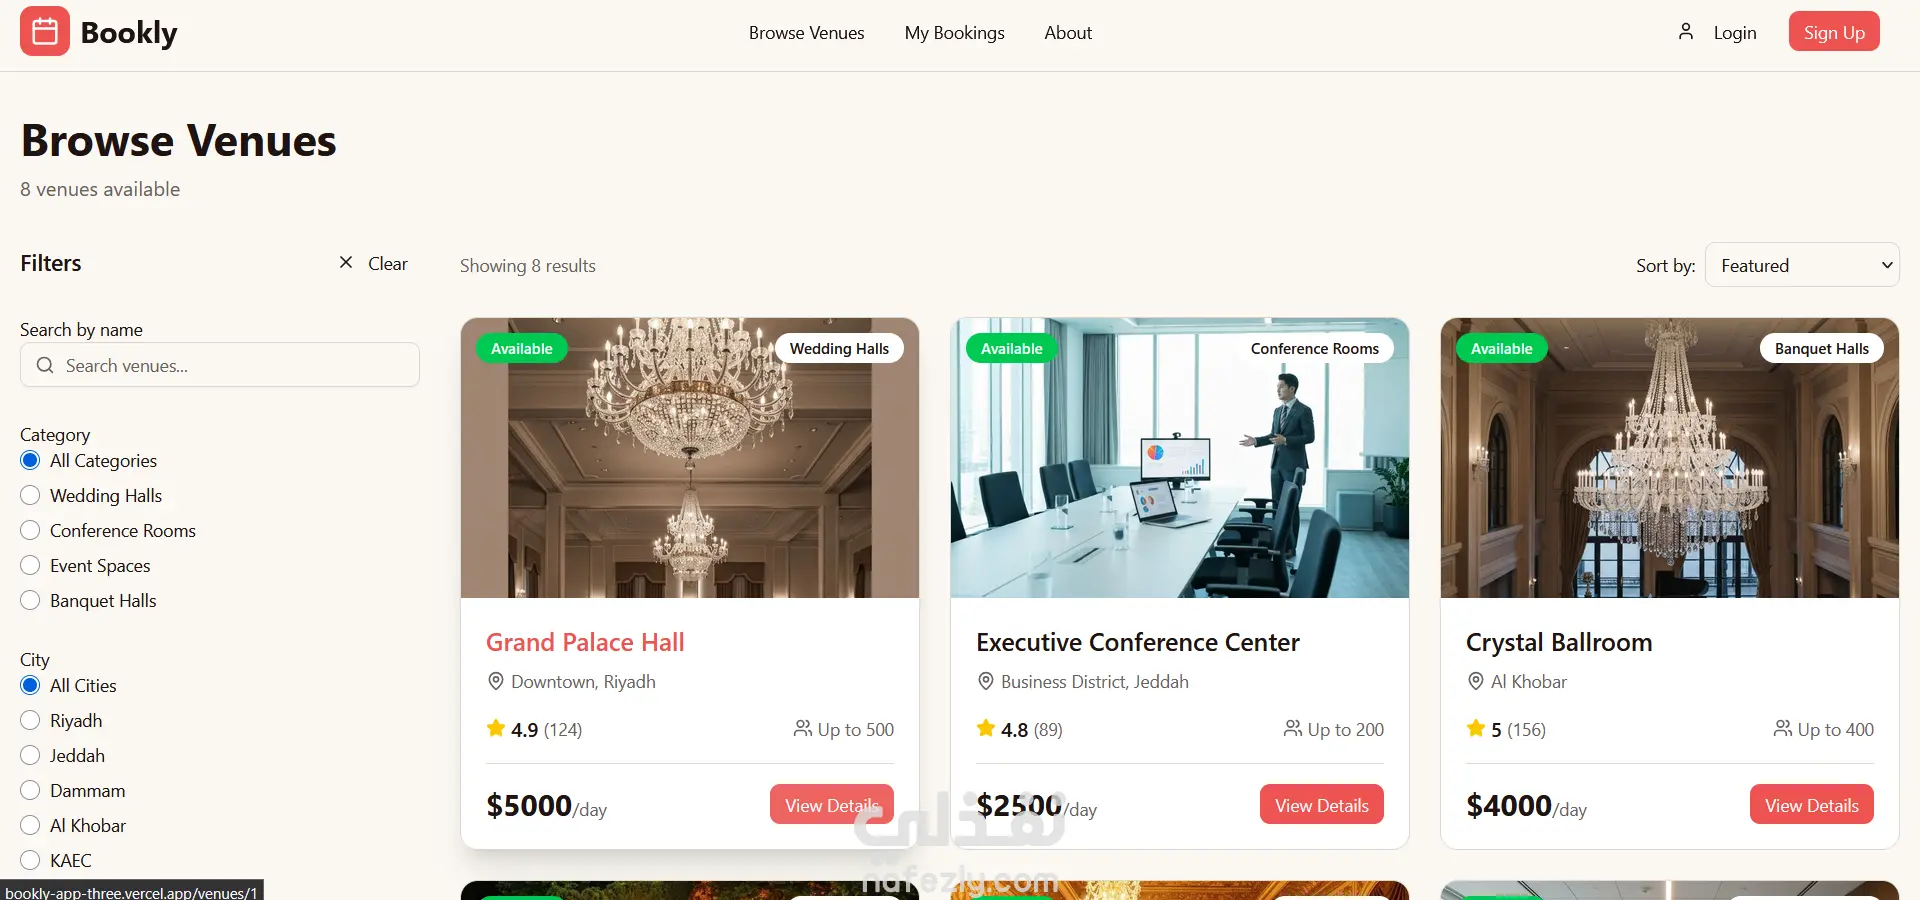Go to the About page in navigation
1920x900 pixels.
(x=1068, y=33)
